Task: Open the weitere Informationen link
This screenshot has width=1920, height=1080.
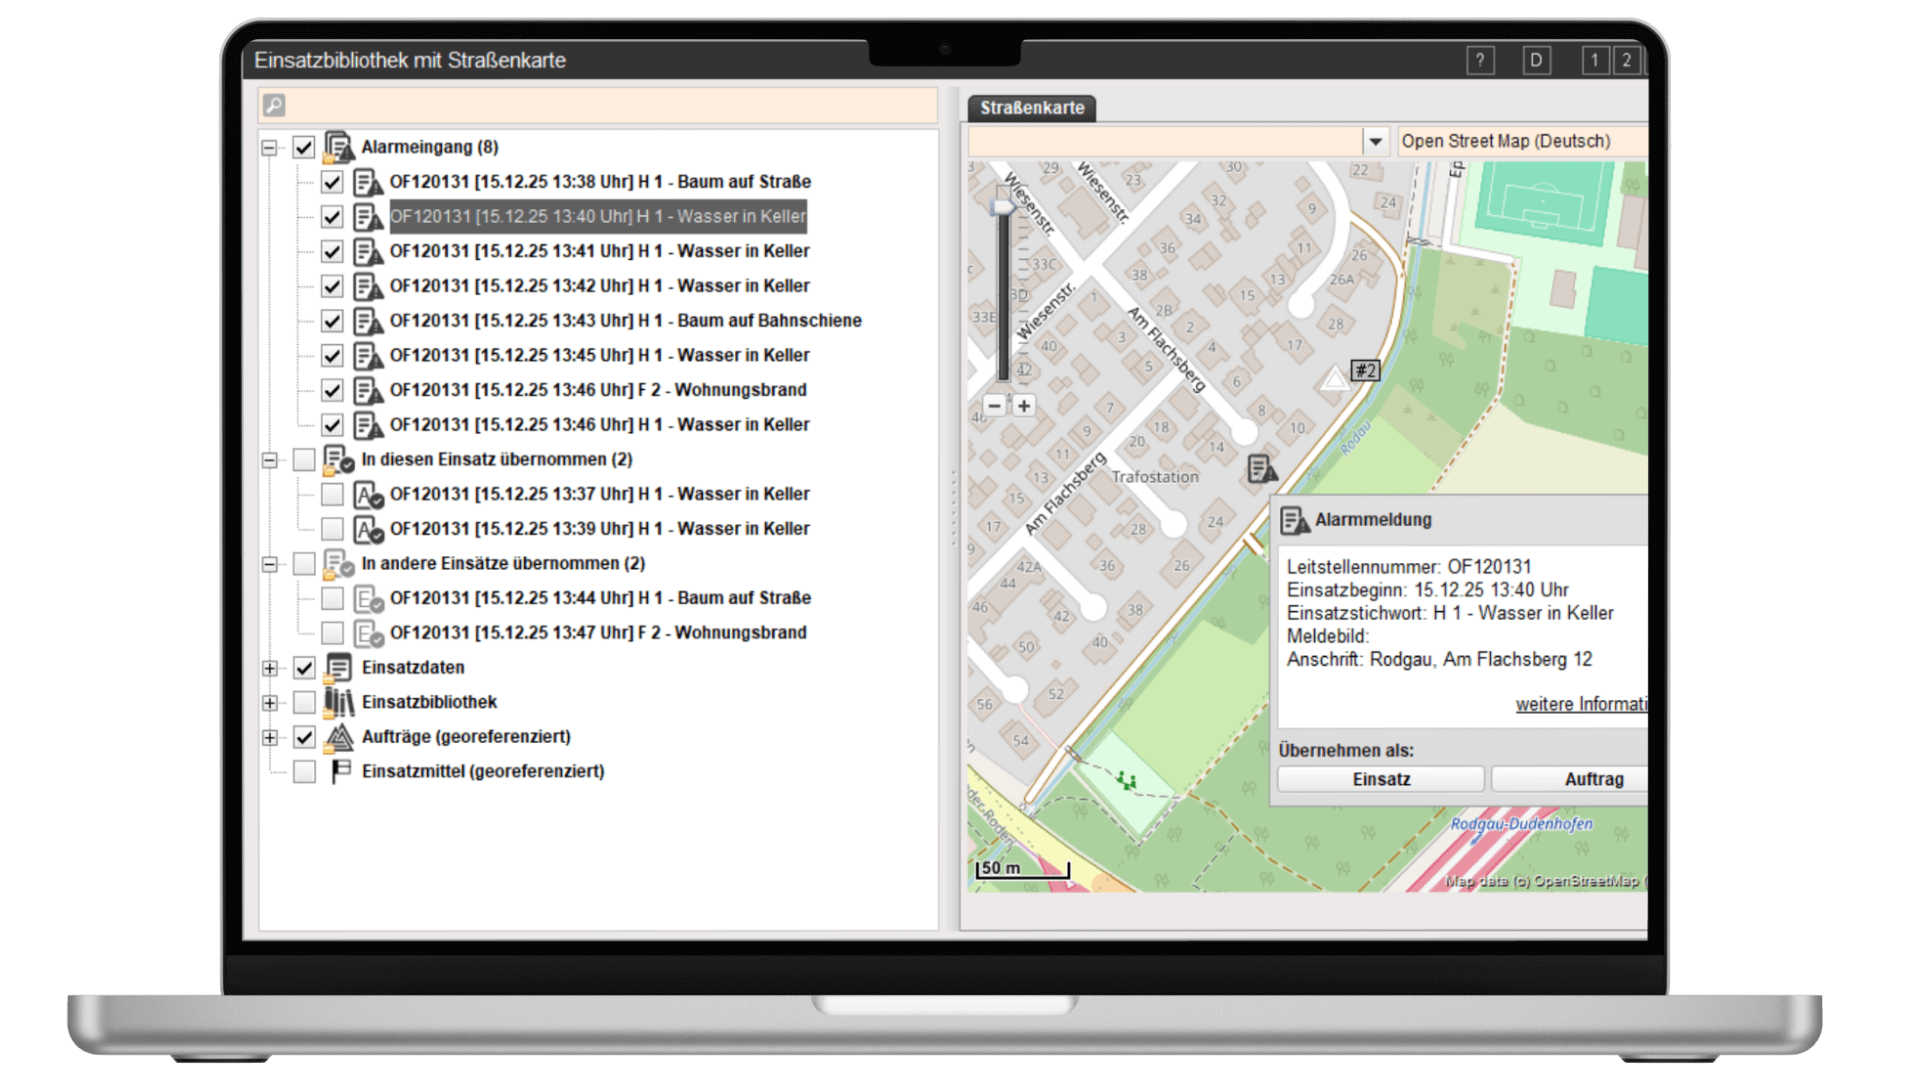Action: pos(1580,704)
